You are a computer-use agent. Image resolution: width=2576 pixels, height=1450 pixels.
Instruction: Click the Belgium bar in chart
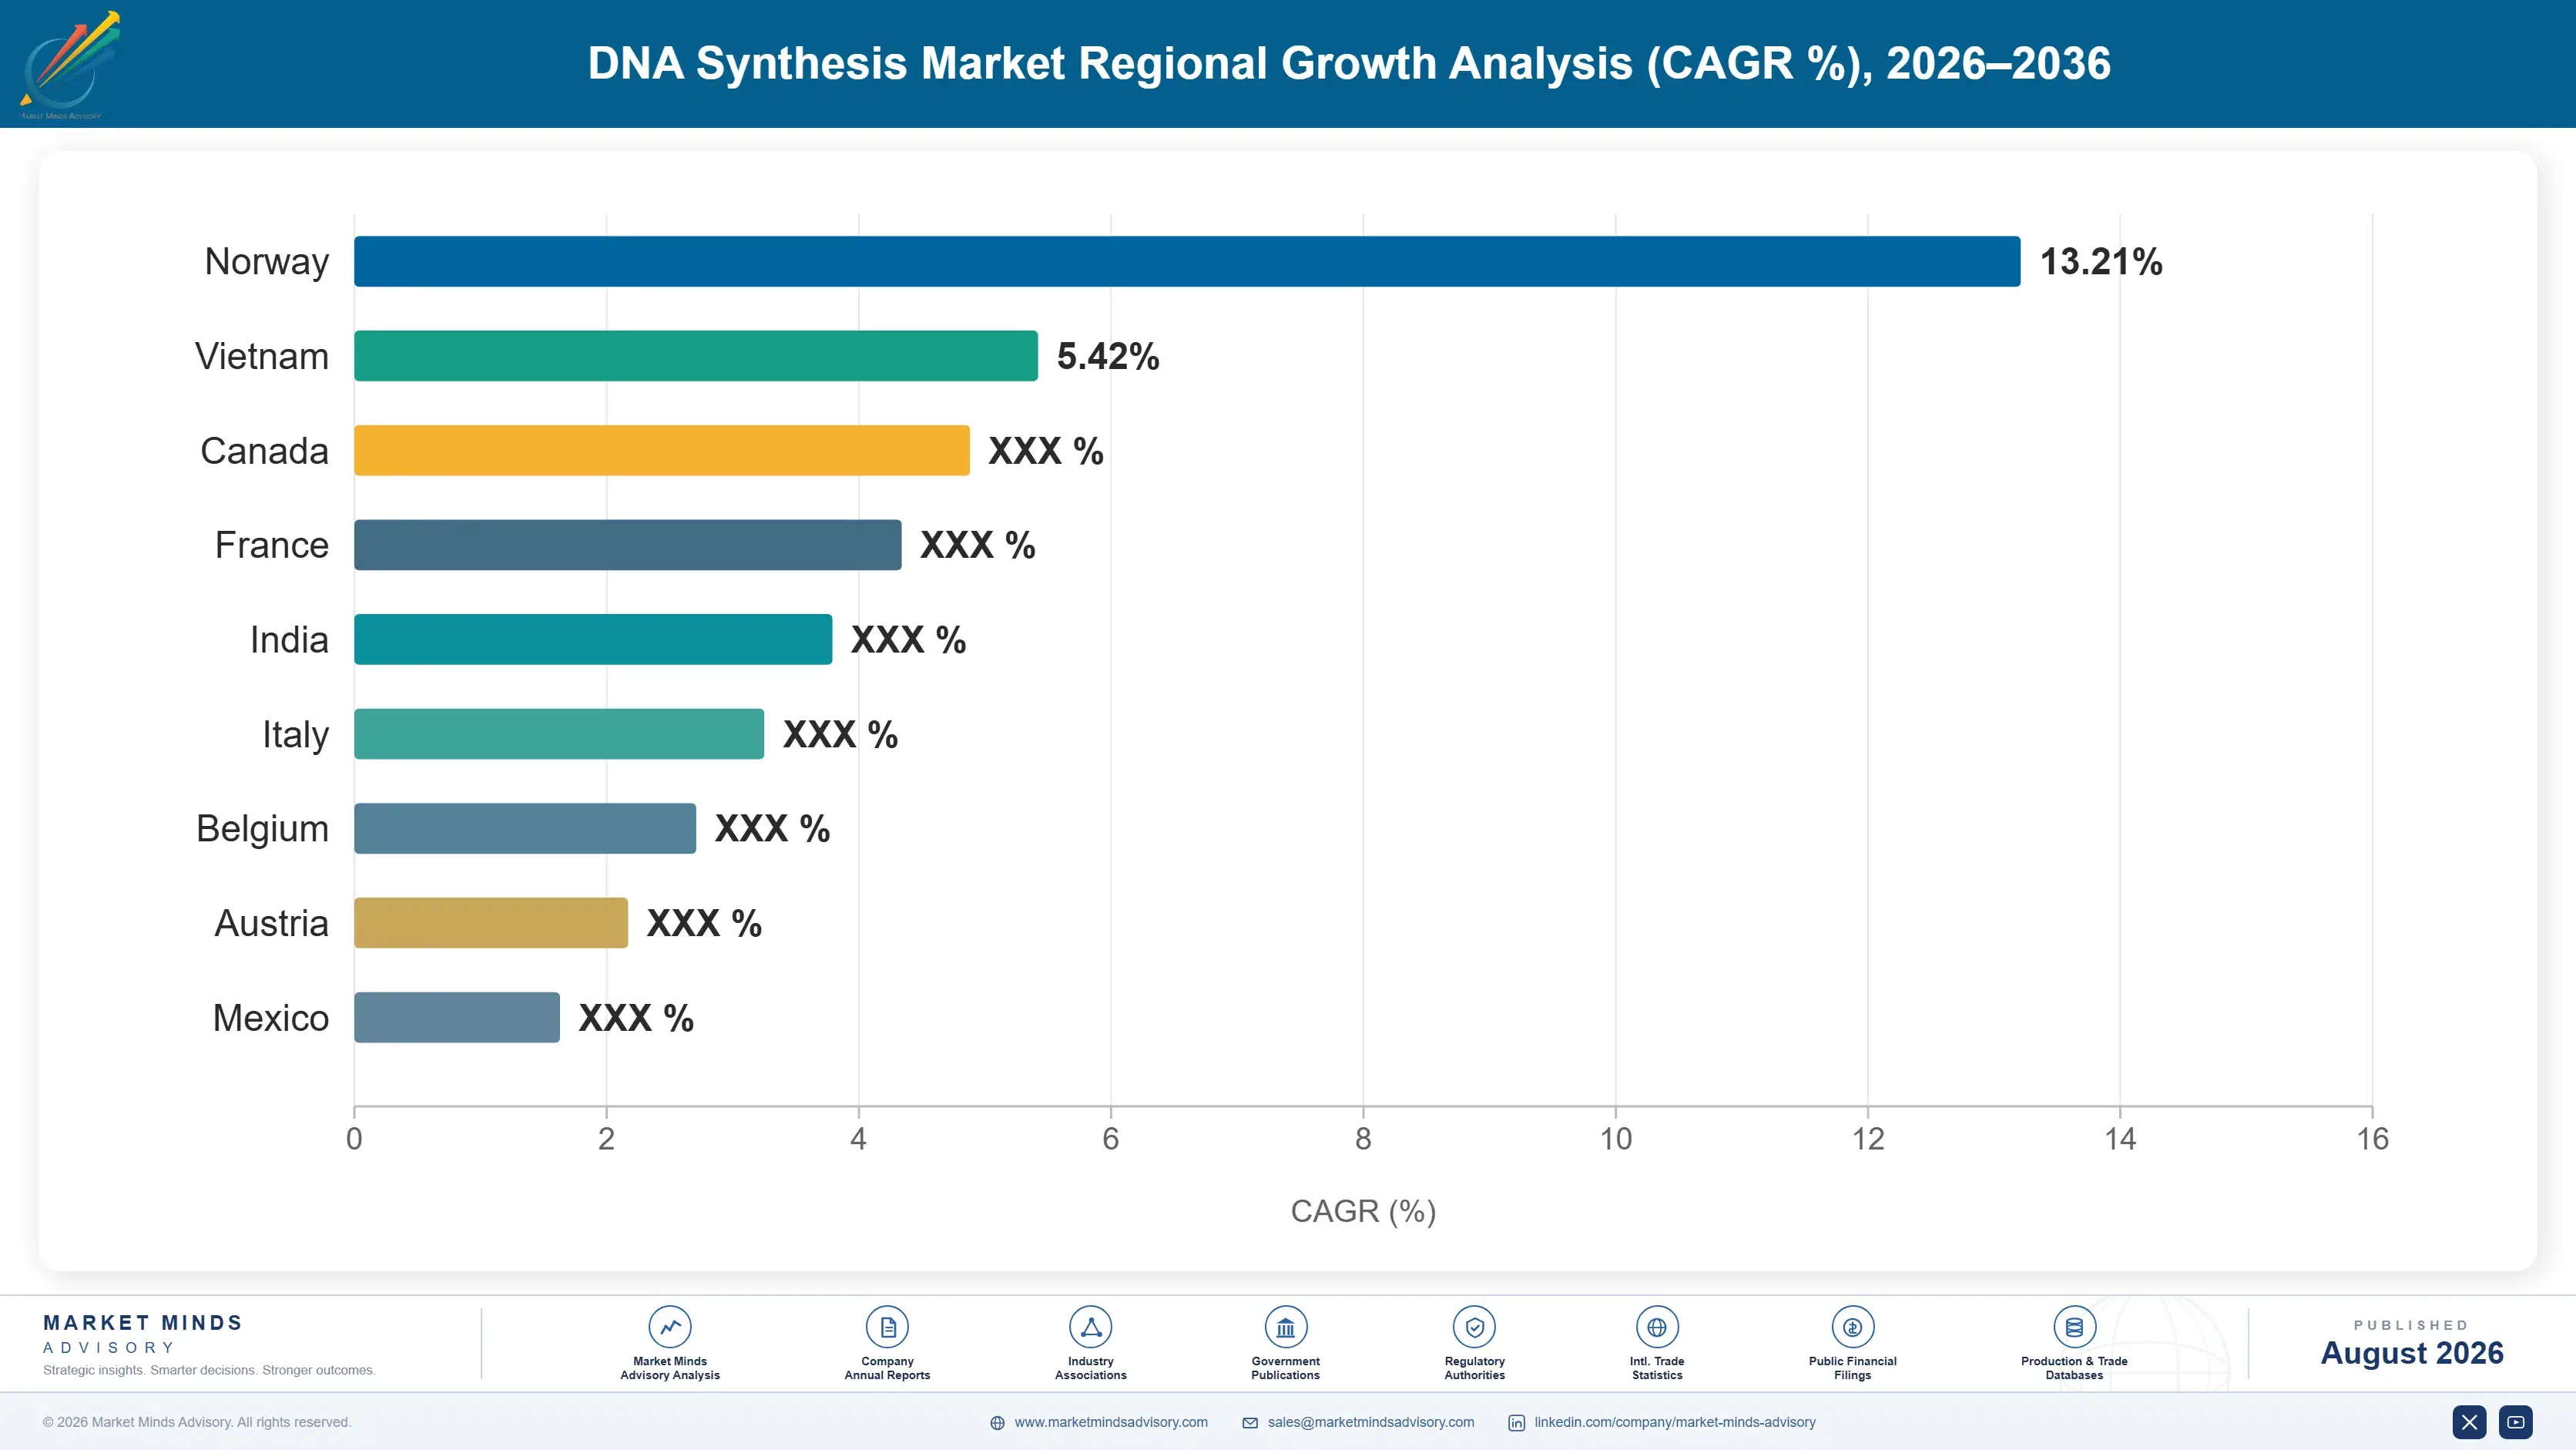pyautogui.click(x=525, y=828)
